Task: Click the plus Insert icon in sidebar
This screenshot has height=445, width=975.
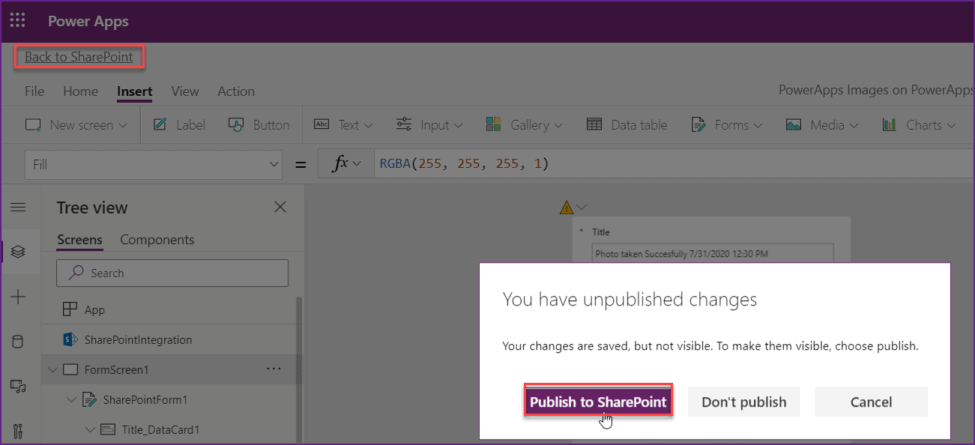Action: (x=18, y=297)
